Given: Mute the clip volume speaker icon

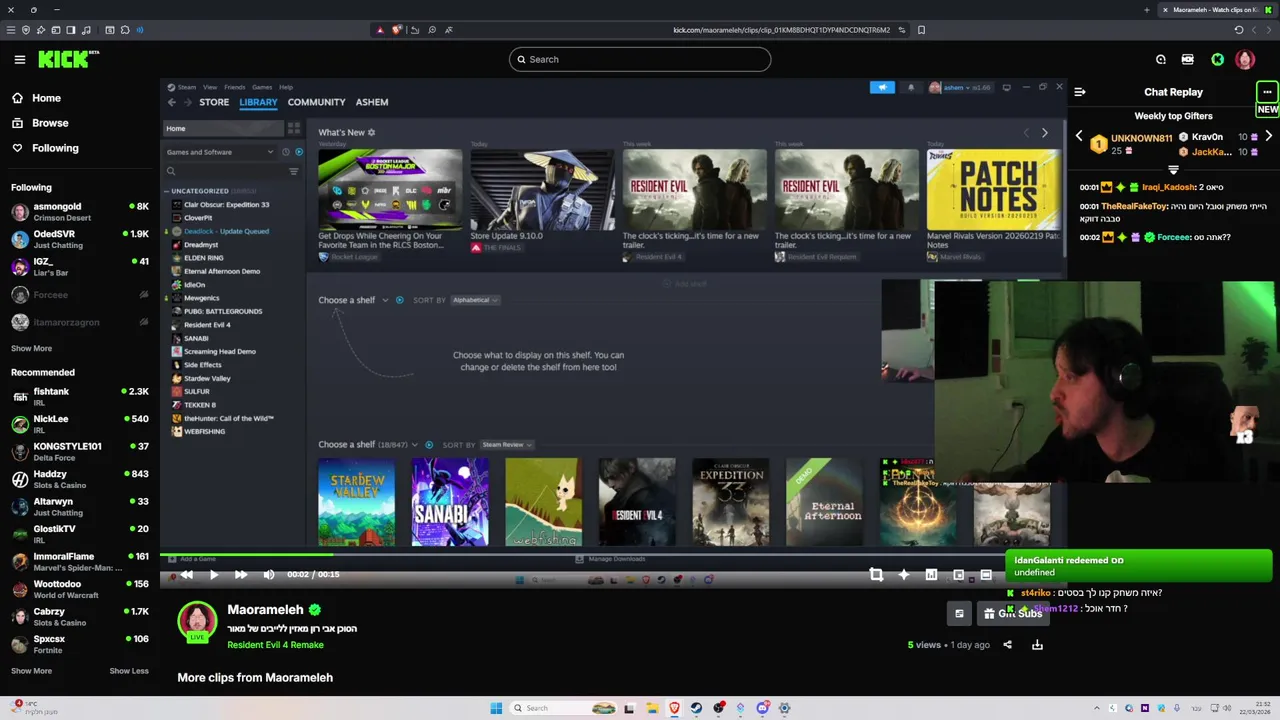Looking at the screenshot, I should click(x=268, y=575).
